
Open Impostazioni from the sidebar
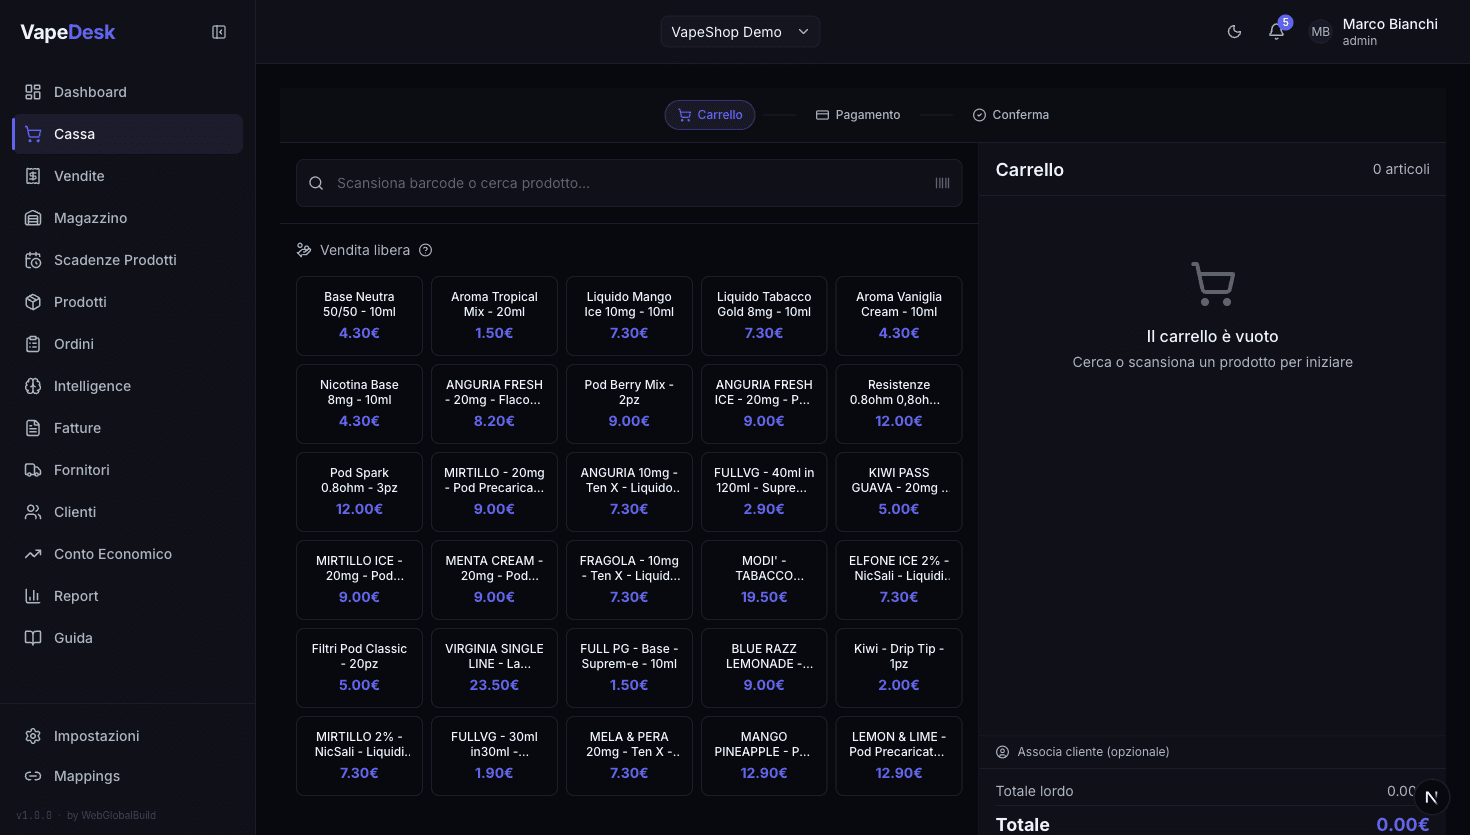click(96, 736)
